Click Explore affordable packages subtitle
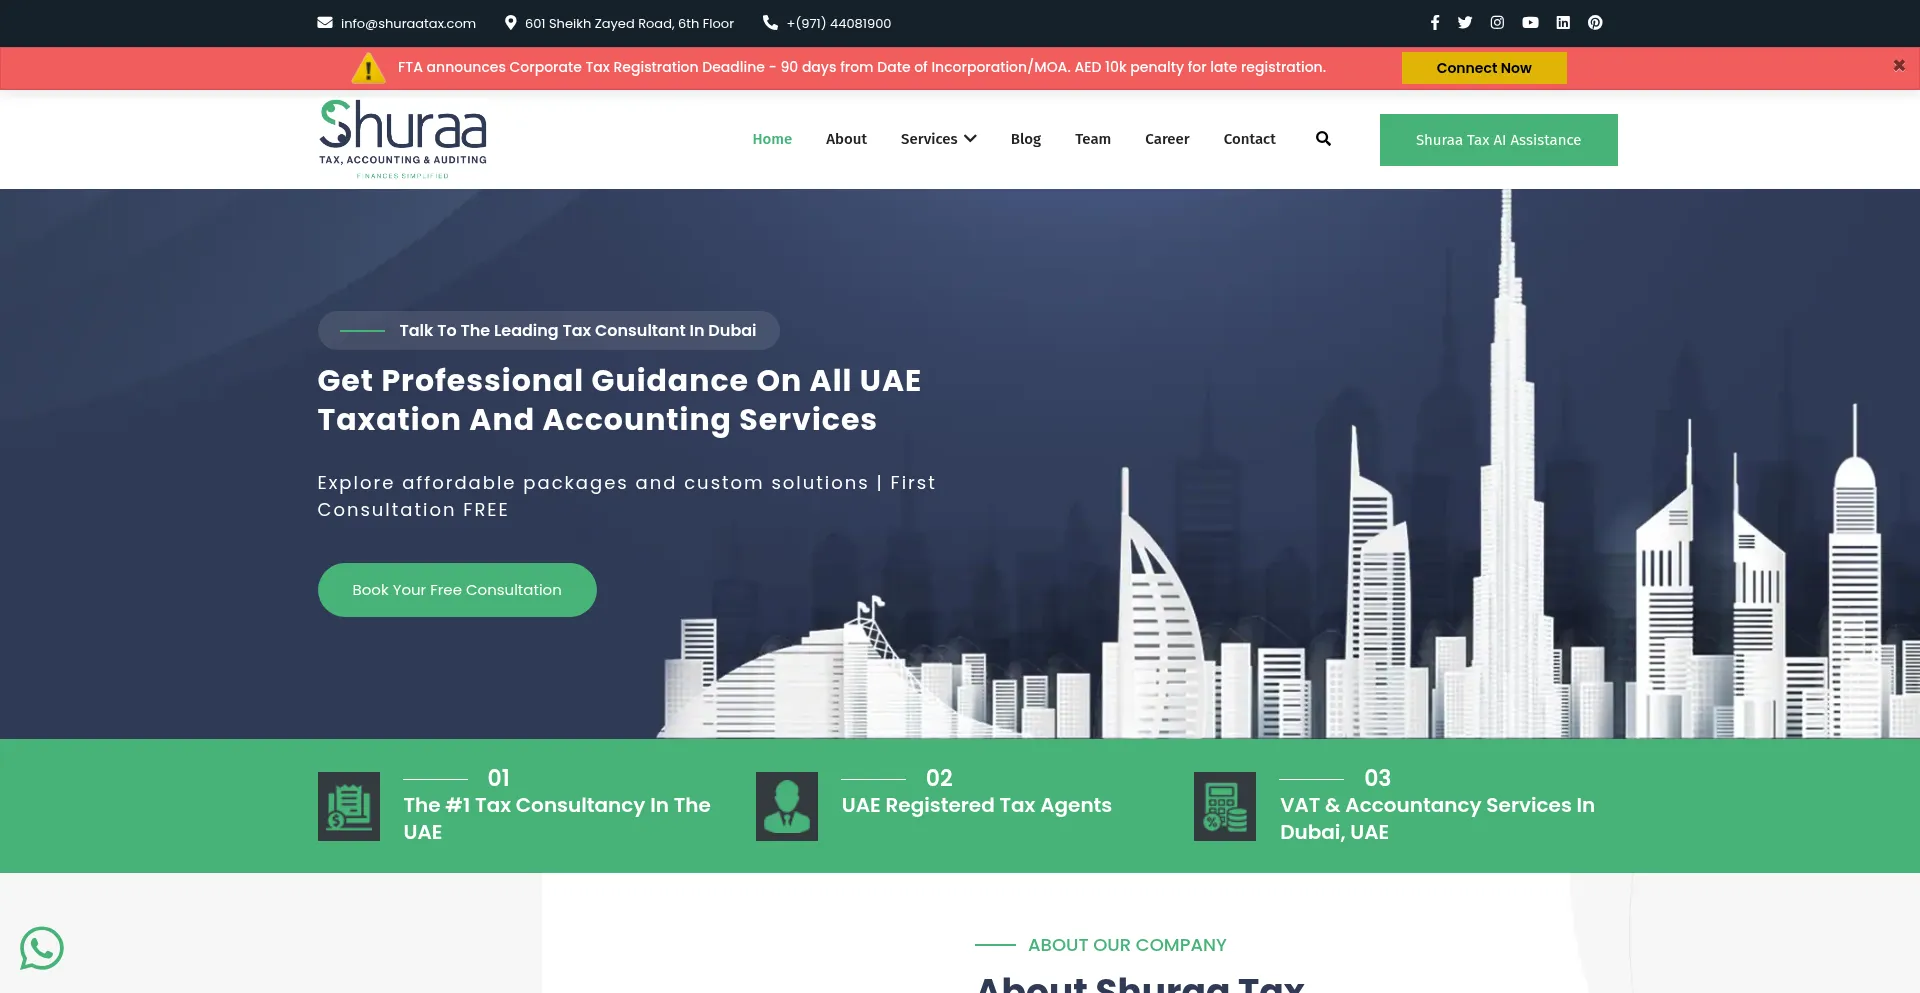This screenshot has height=993, width=1920. pos(626,496)
